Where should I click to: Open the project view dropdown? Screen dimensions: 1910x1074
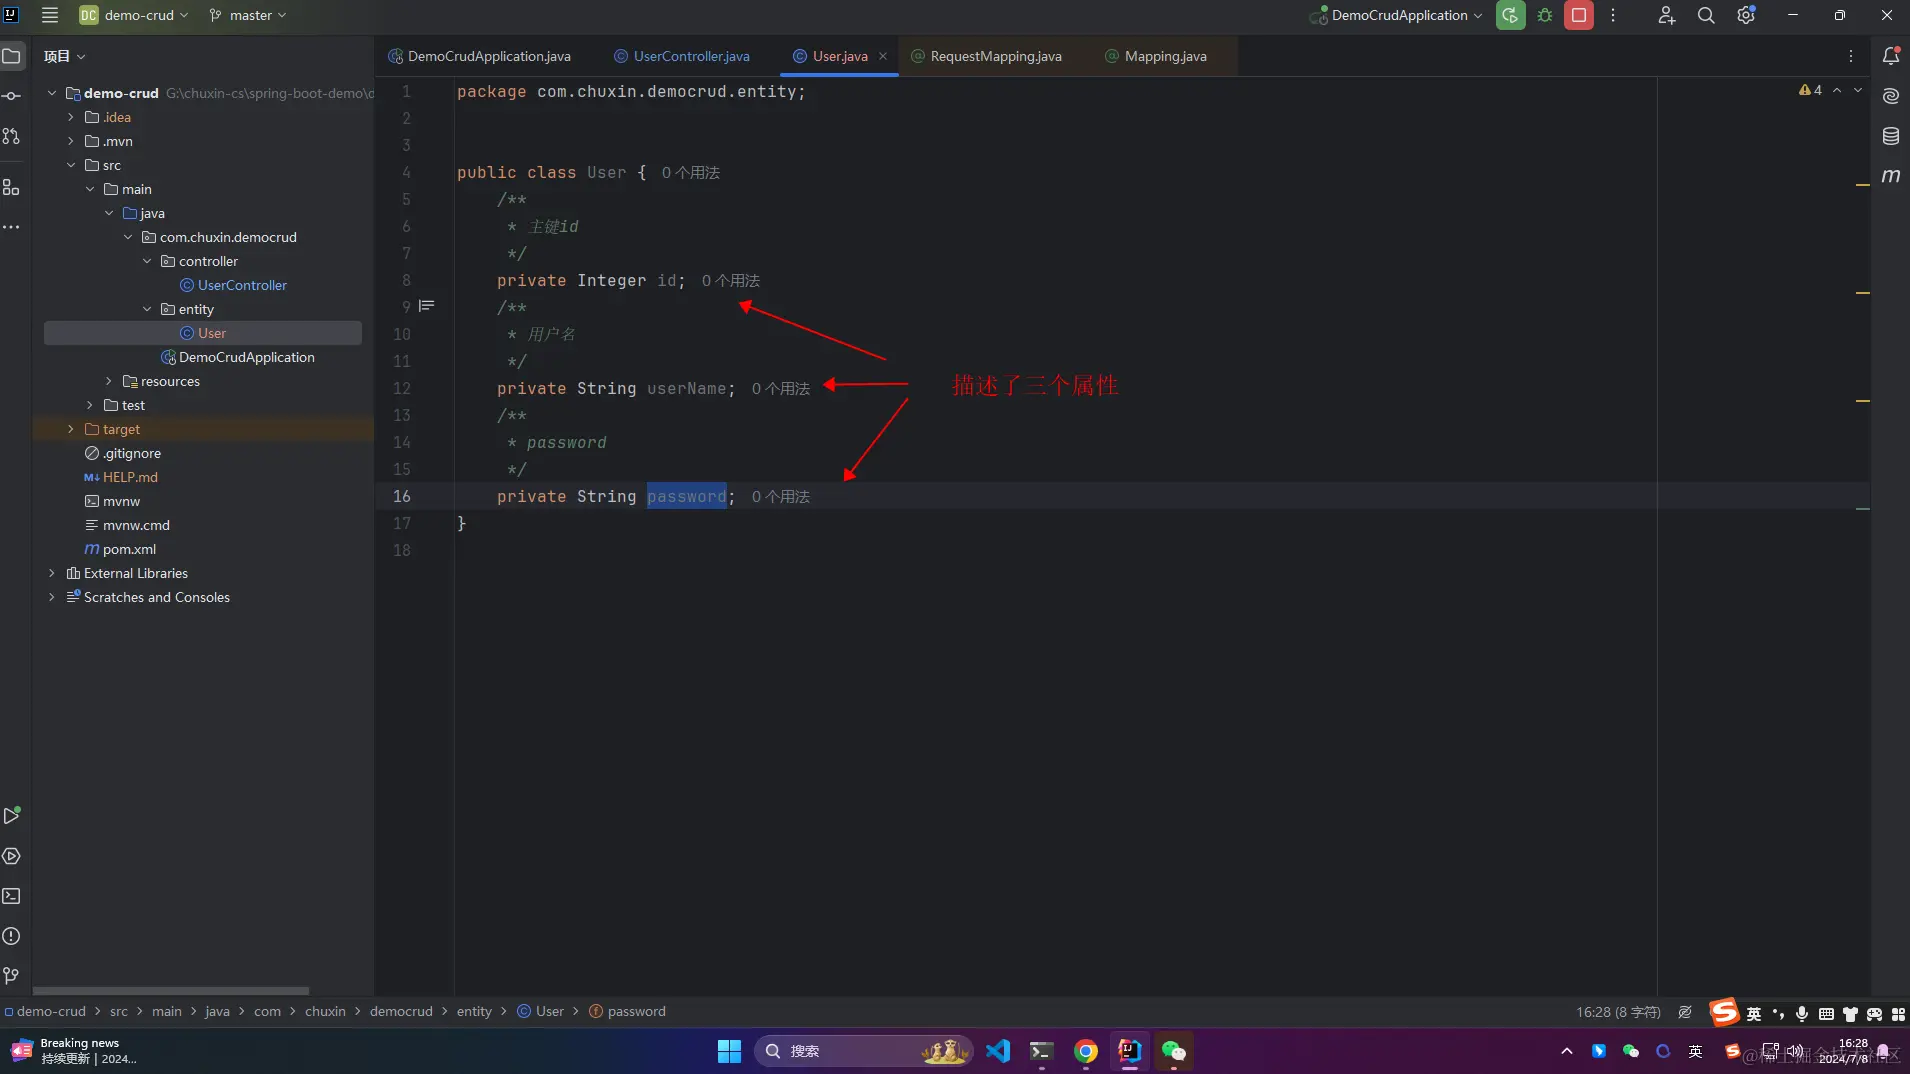click(65, 56)
